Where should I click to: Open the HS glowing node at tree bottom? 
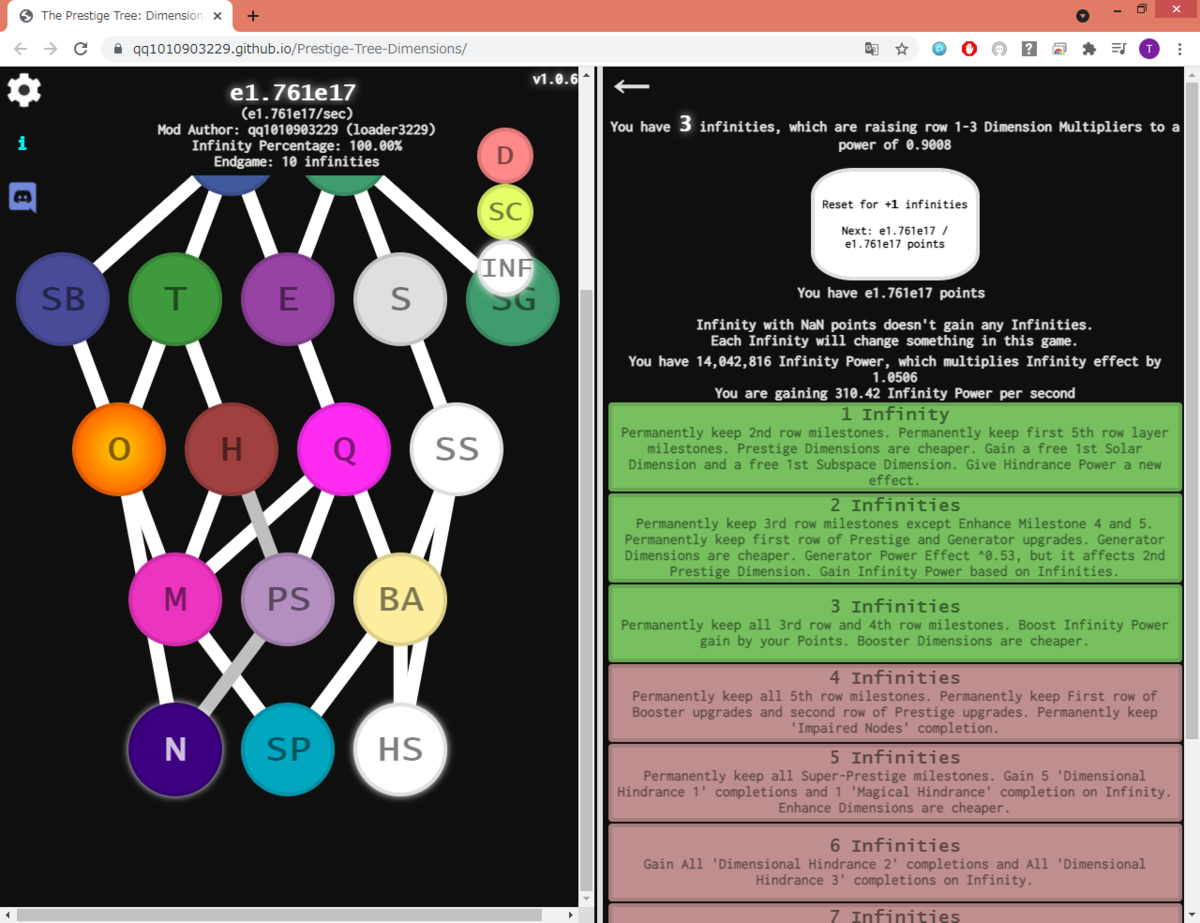pos(399,749)
